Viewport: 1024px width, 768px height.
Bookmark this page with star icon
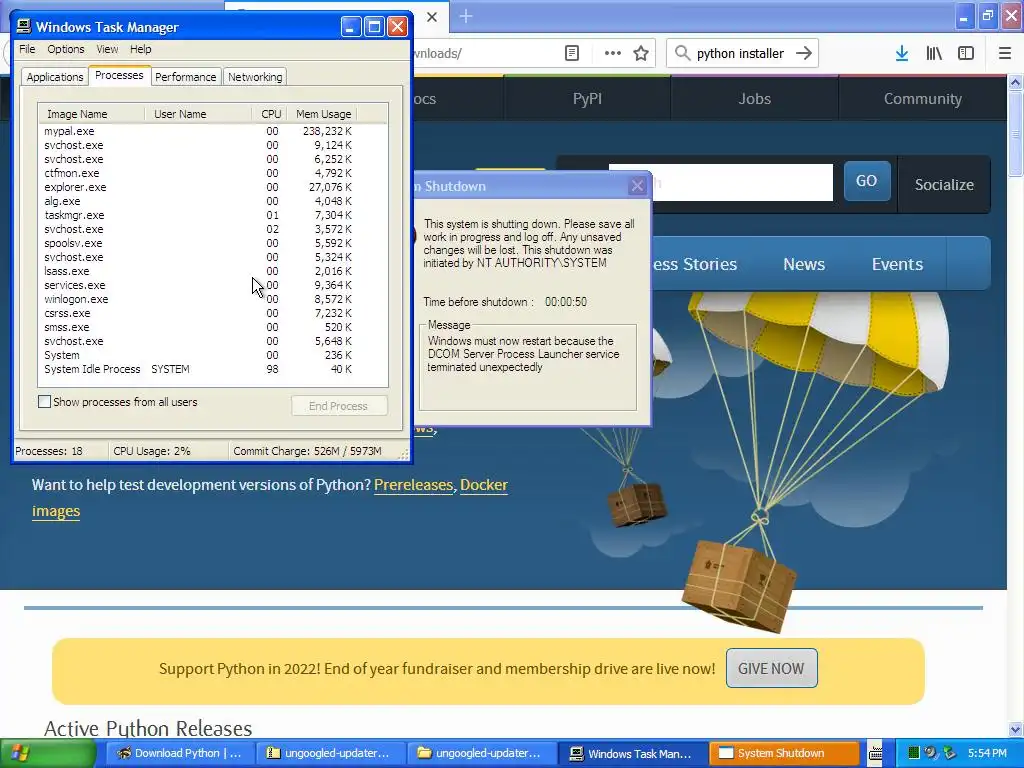tap(641, 53)
